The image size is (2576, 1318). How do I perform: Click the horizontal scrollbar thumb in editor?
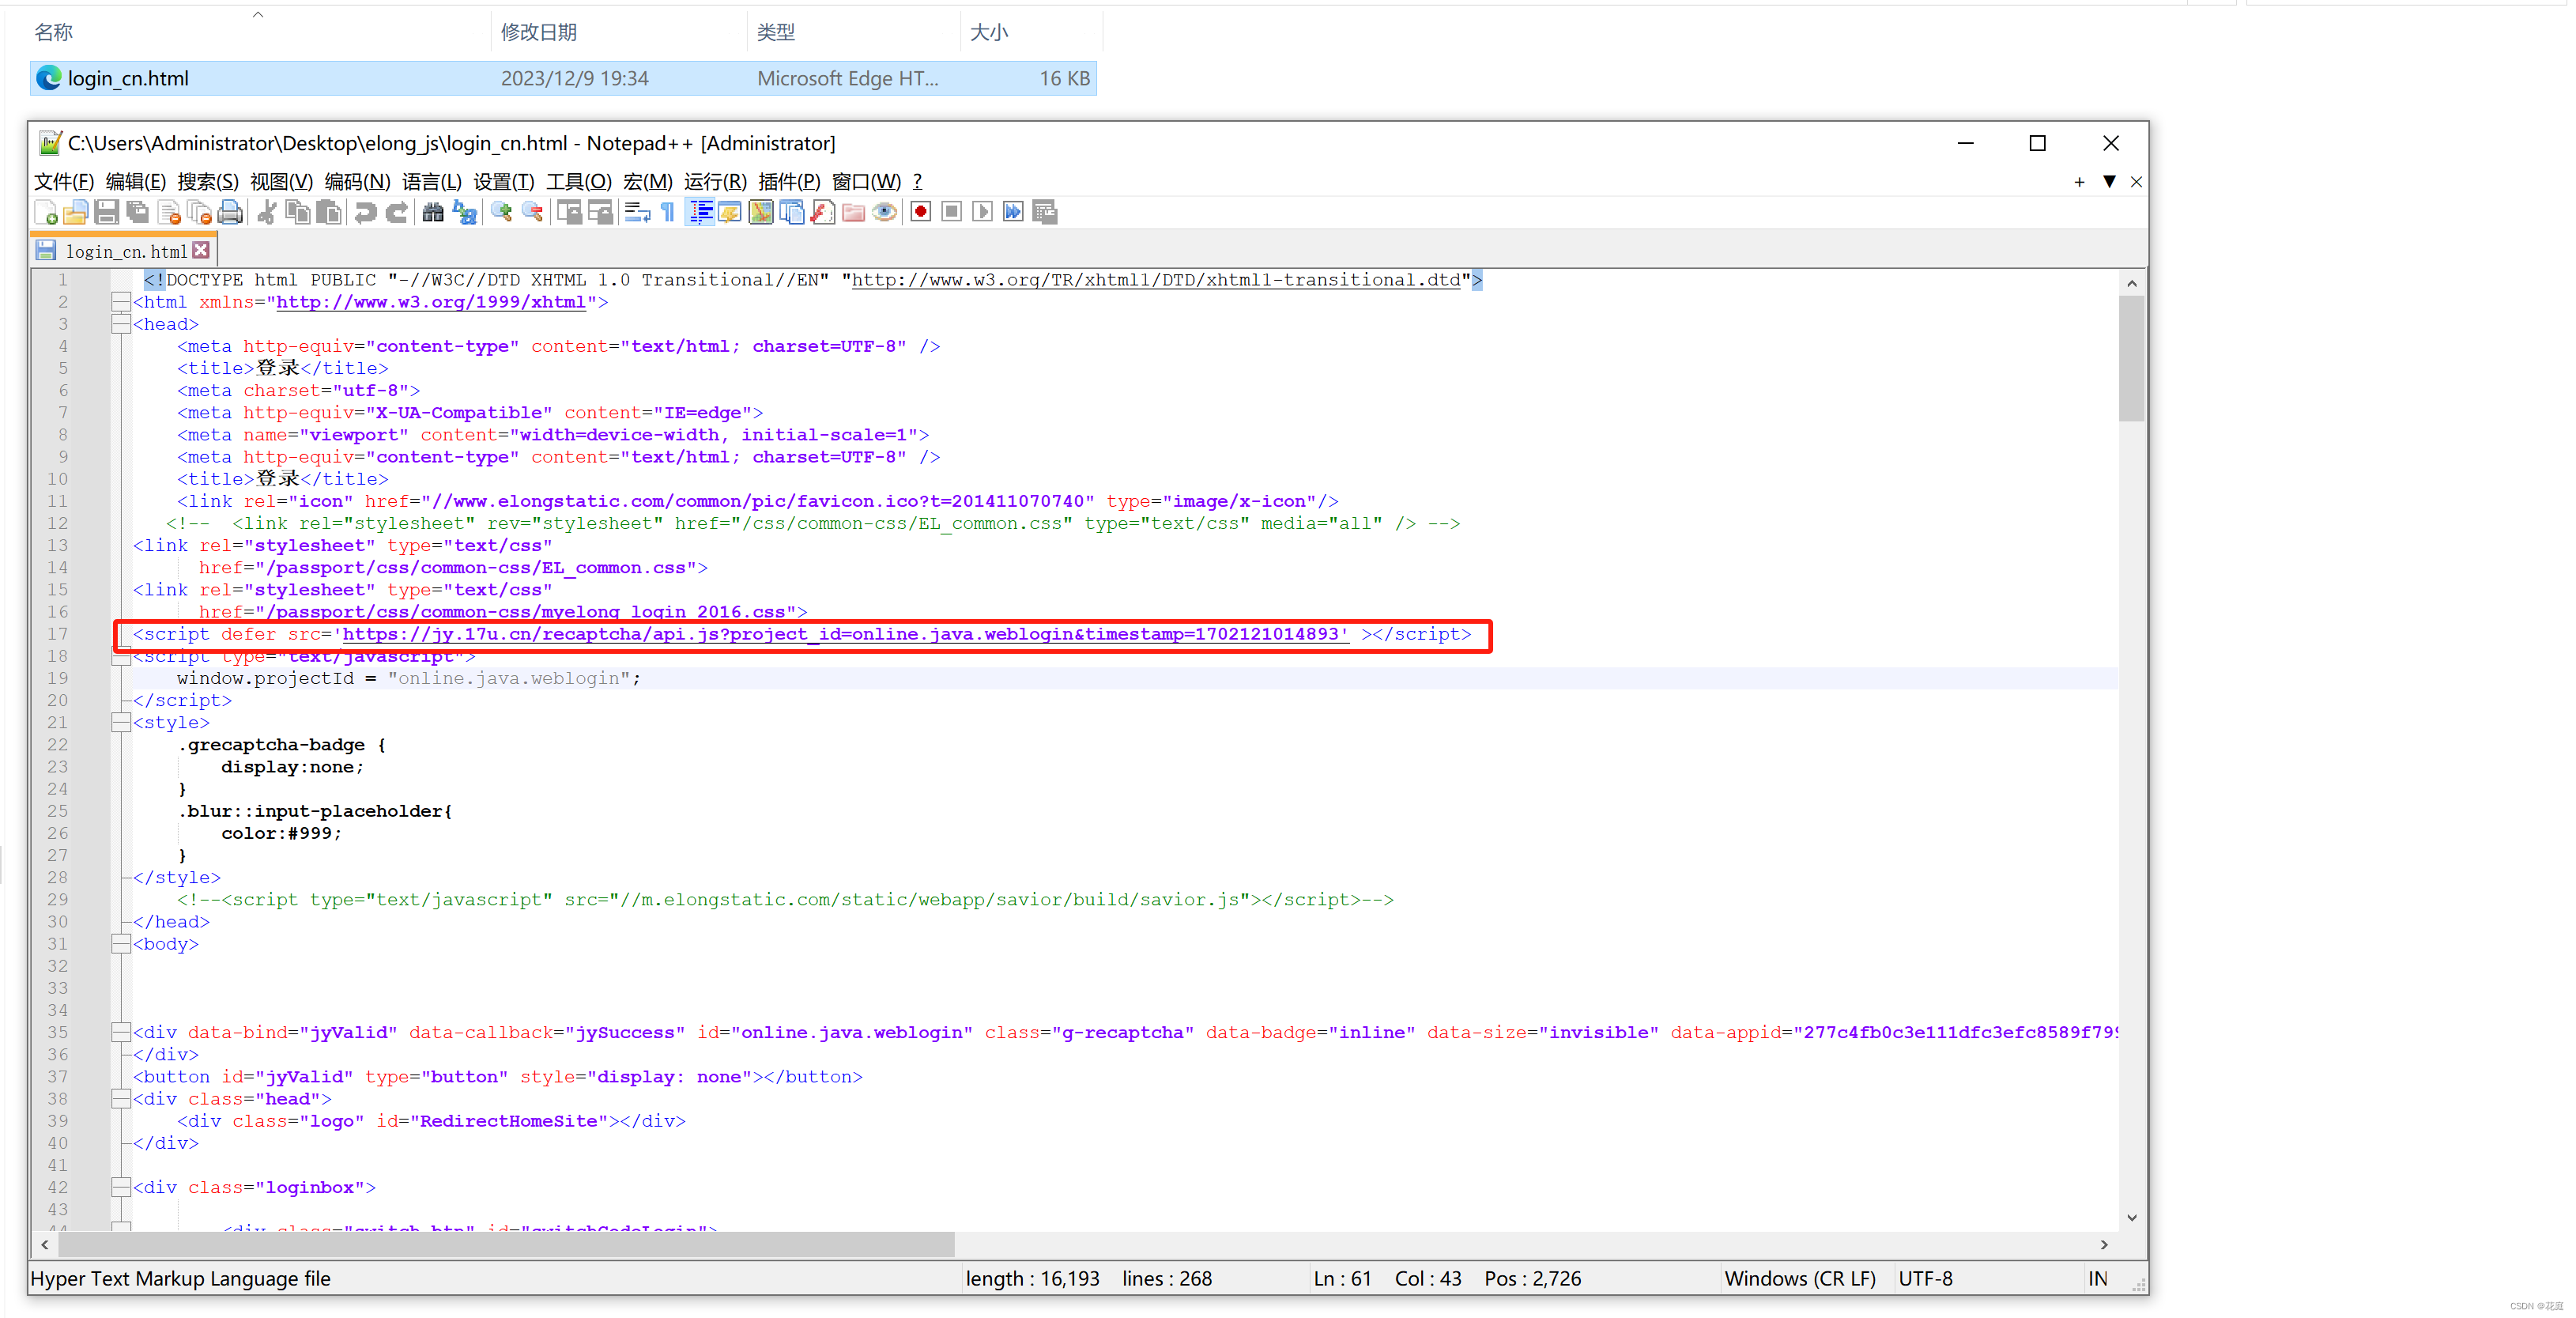[x=507, y=1244]
